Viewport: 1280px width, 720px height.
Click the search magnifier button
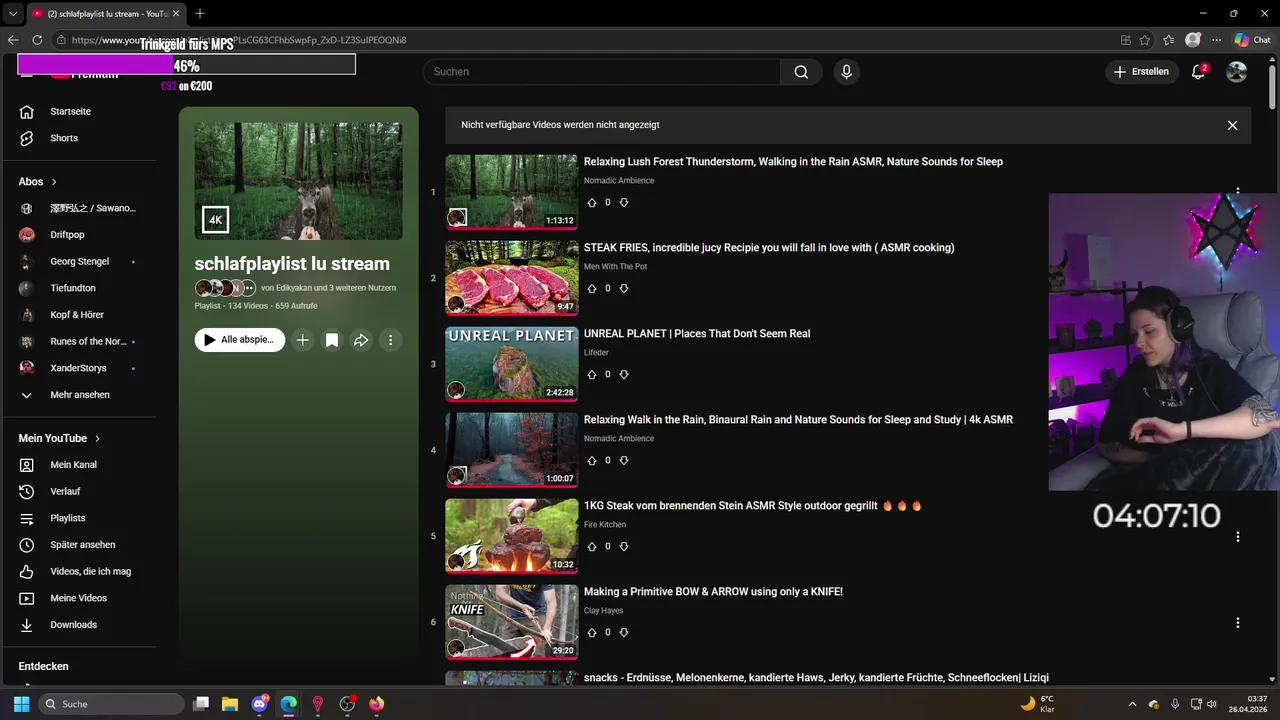(x=801, y=72)
